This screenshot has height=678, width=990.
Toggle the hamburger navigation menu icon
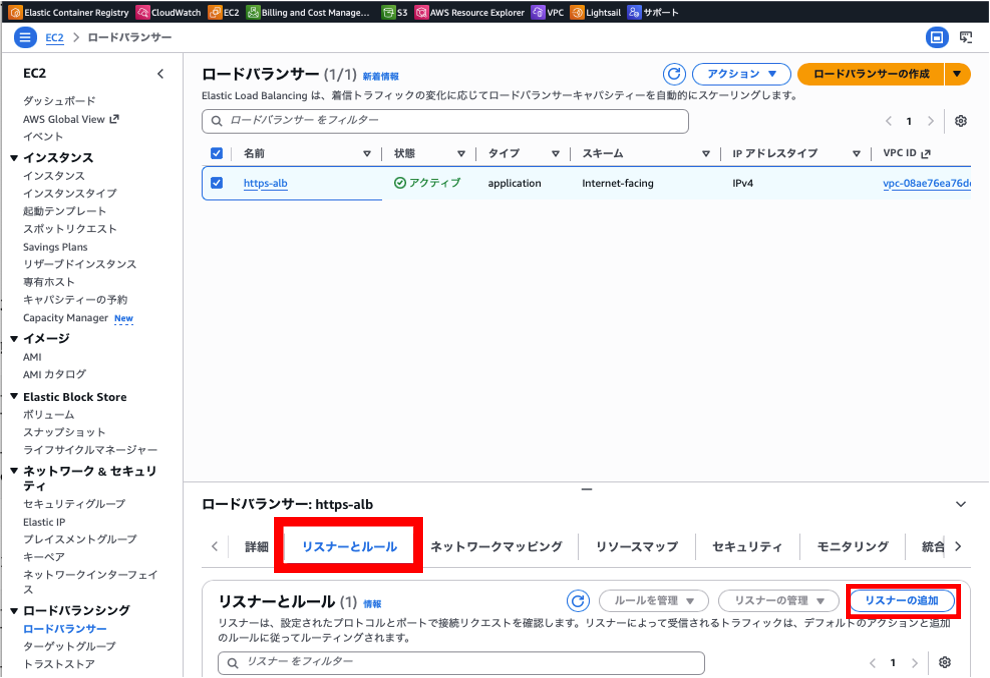point(25,37)
